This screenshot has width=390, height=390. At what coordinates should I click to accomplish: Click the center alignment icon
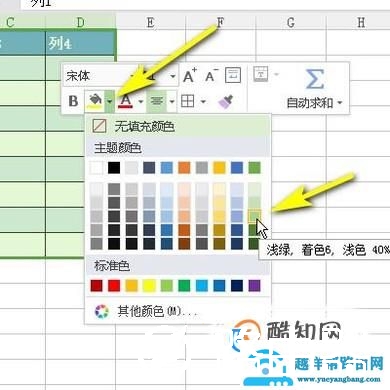156,101
